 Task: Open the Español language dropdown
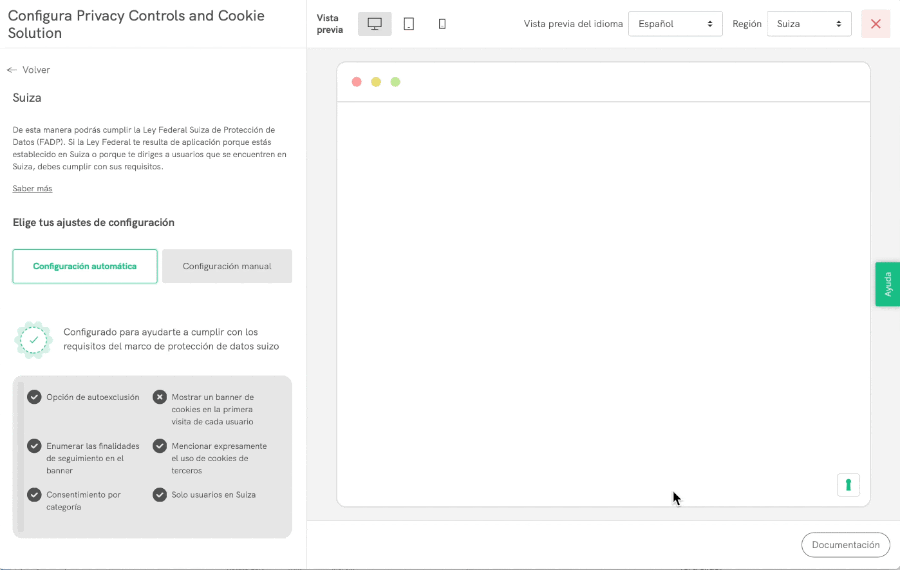pyautogui.click(x=675, y=24)
